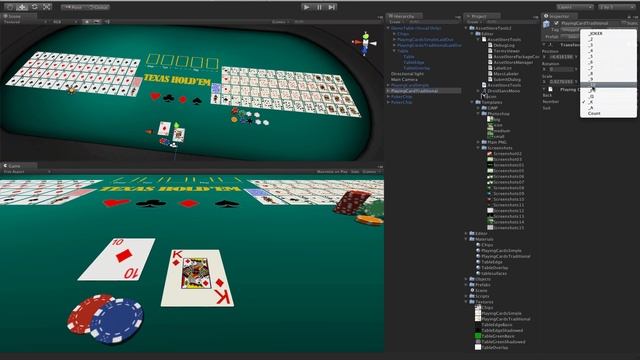Image resolution: width=640 pixels, height=360 pixels.
Task: Click the Position X input field
Action: click(x=562, y=57)
